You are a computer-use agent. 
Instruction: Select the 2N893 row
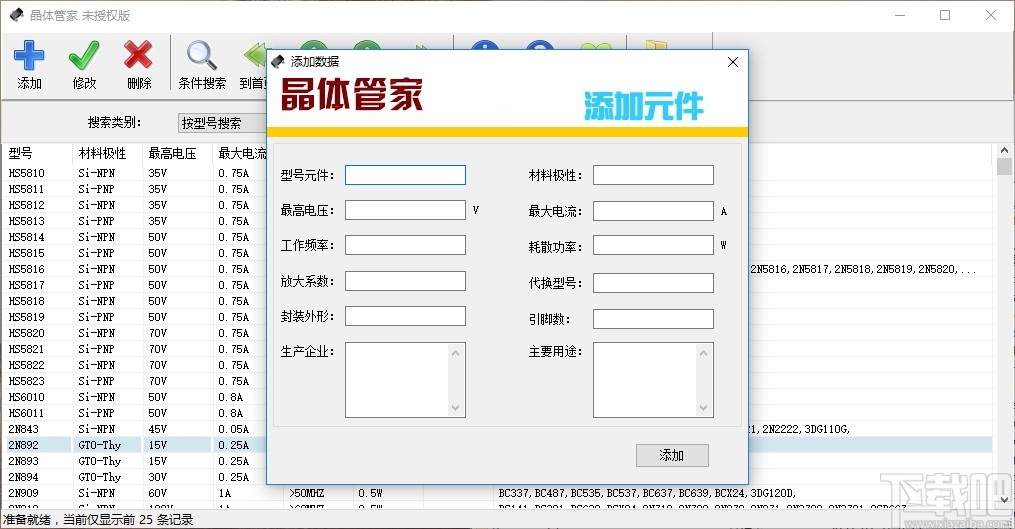click(x=134, y=461)
